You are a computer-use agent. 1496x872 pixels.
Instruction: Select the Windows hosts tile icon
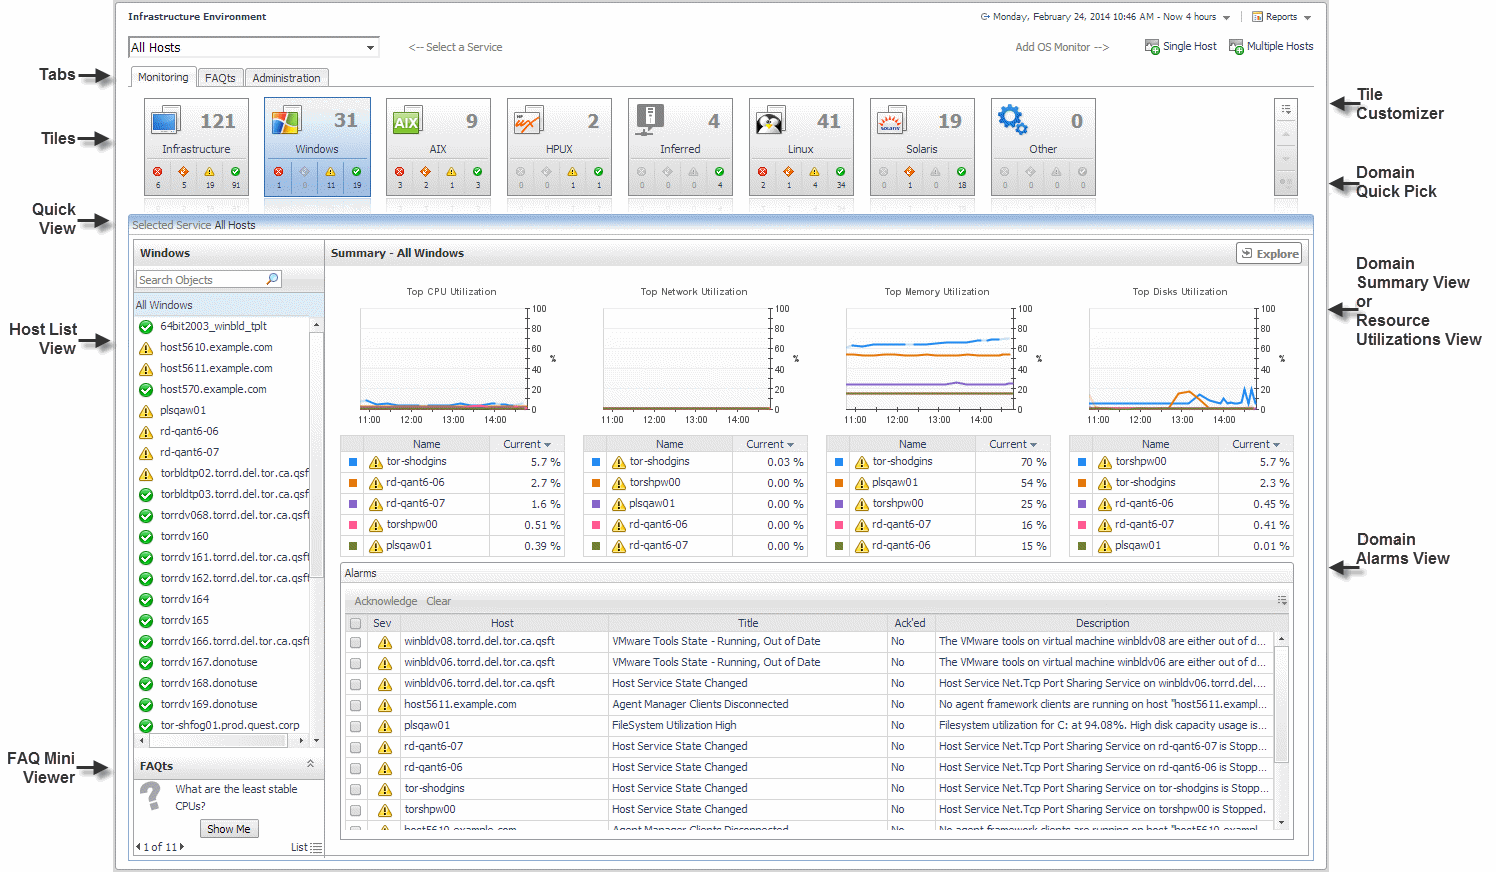pos(286,121)
